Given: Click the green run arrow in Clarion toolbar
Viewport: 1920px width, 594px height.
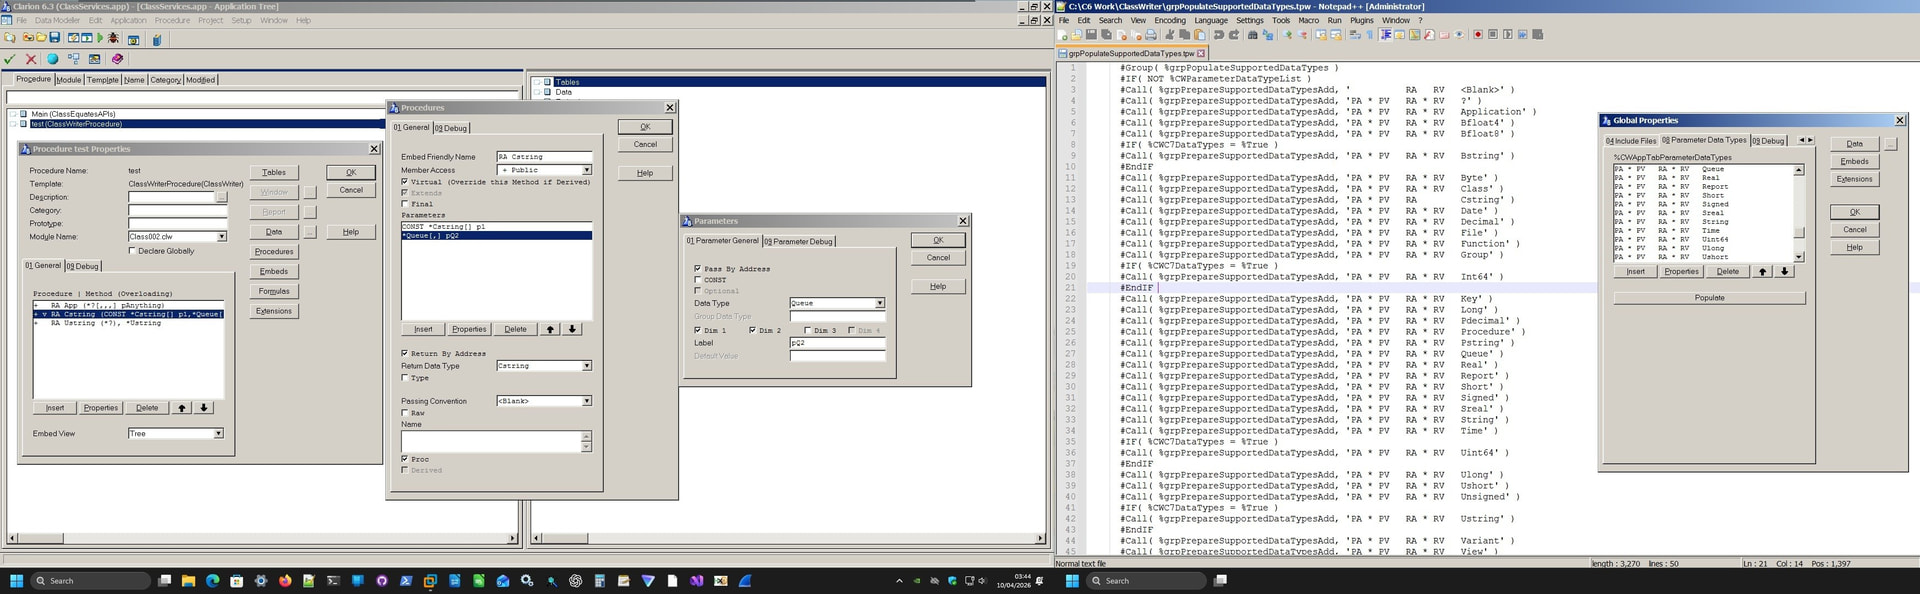Looking at the screenshot, I should pos(100,38).
